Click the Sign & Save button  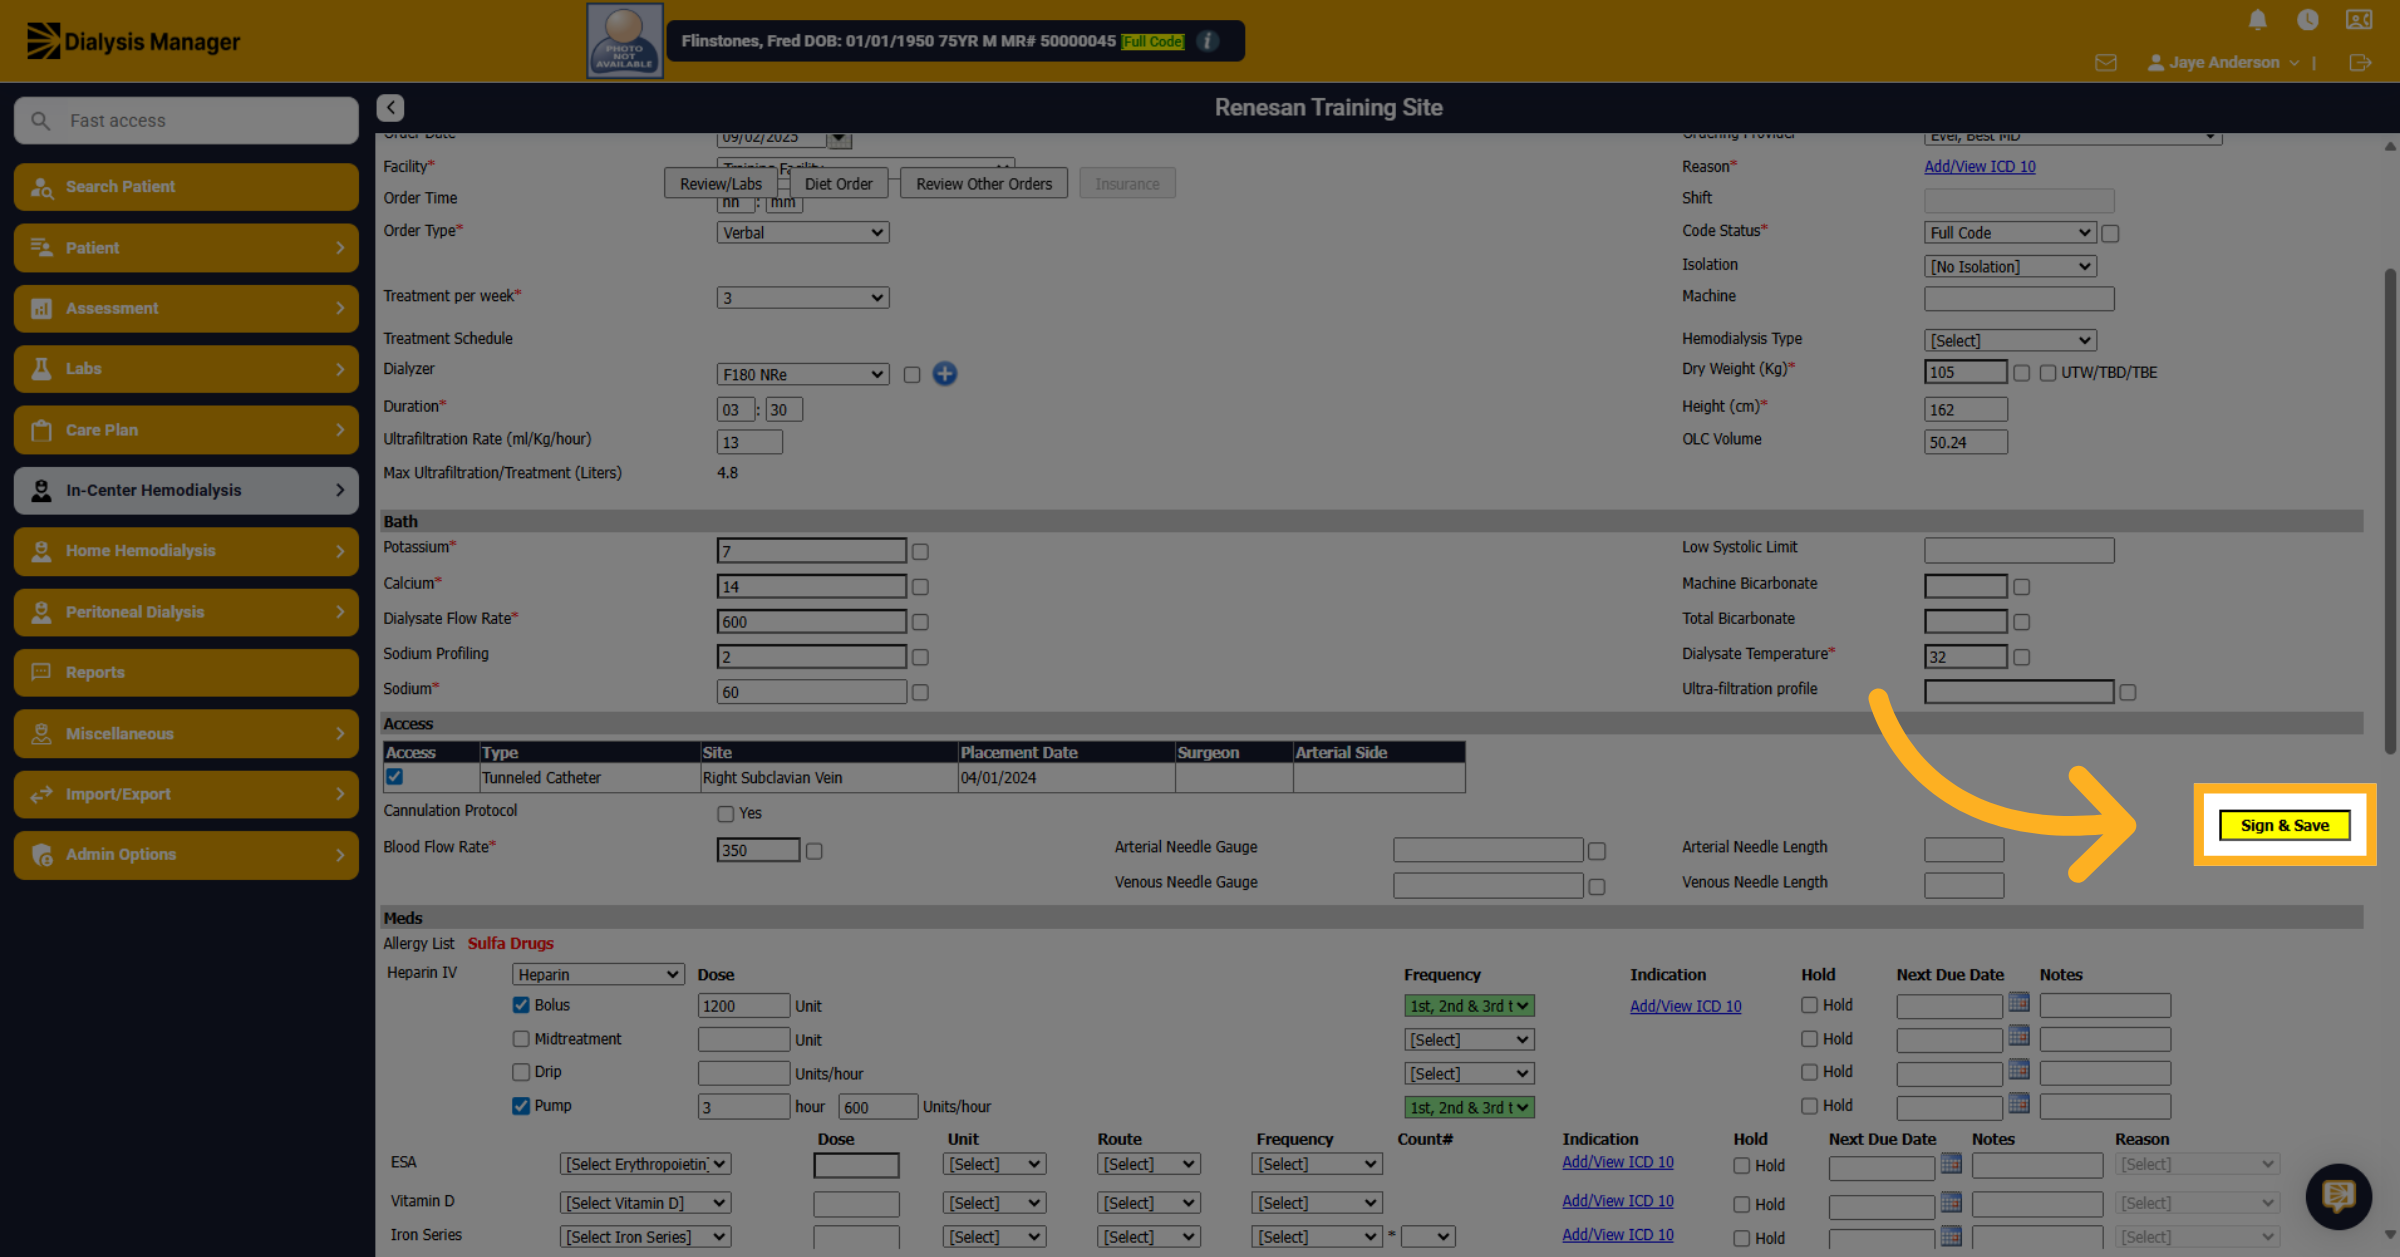2285,825
